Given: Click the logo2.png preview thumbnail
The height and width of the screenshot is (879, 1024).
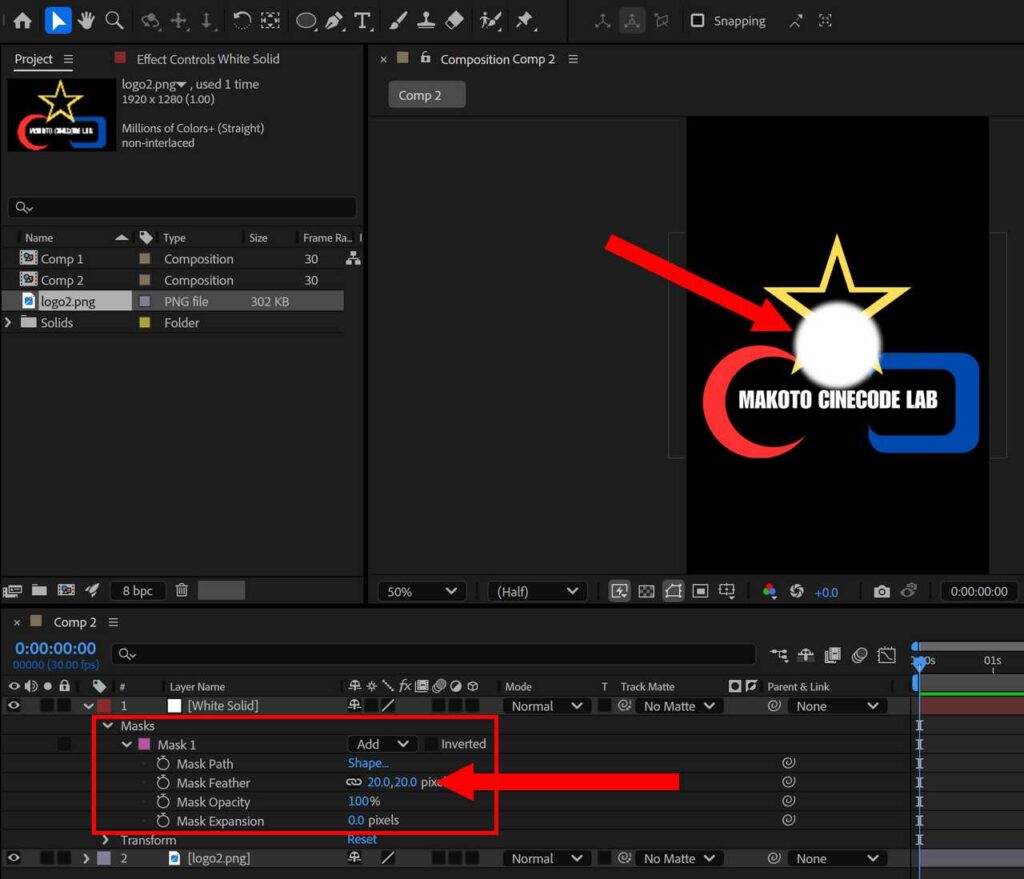Looking at the screenshot, I should pos(61,115).
